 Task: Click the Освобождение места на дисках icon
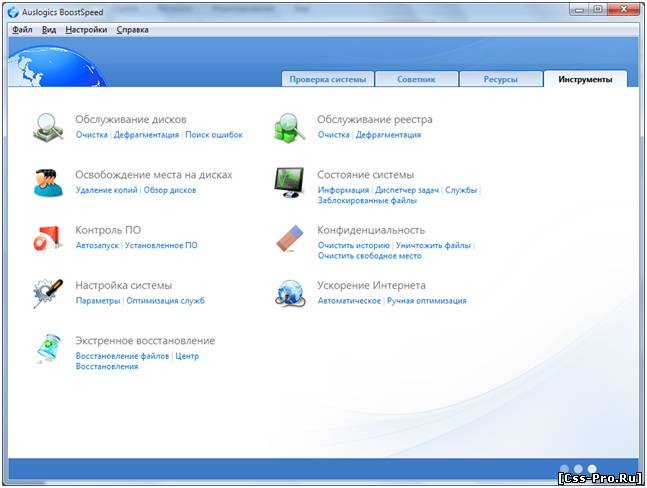pos(49,182)
